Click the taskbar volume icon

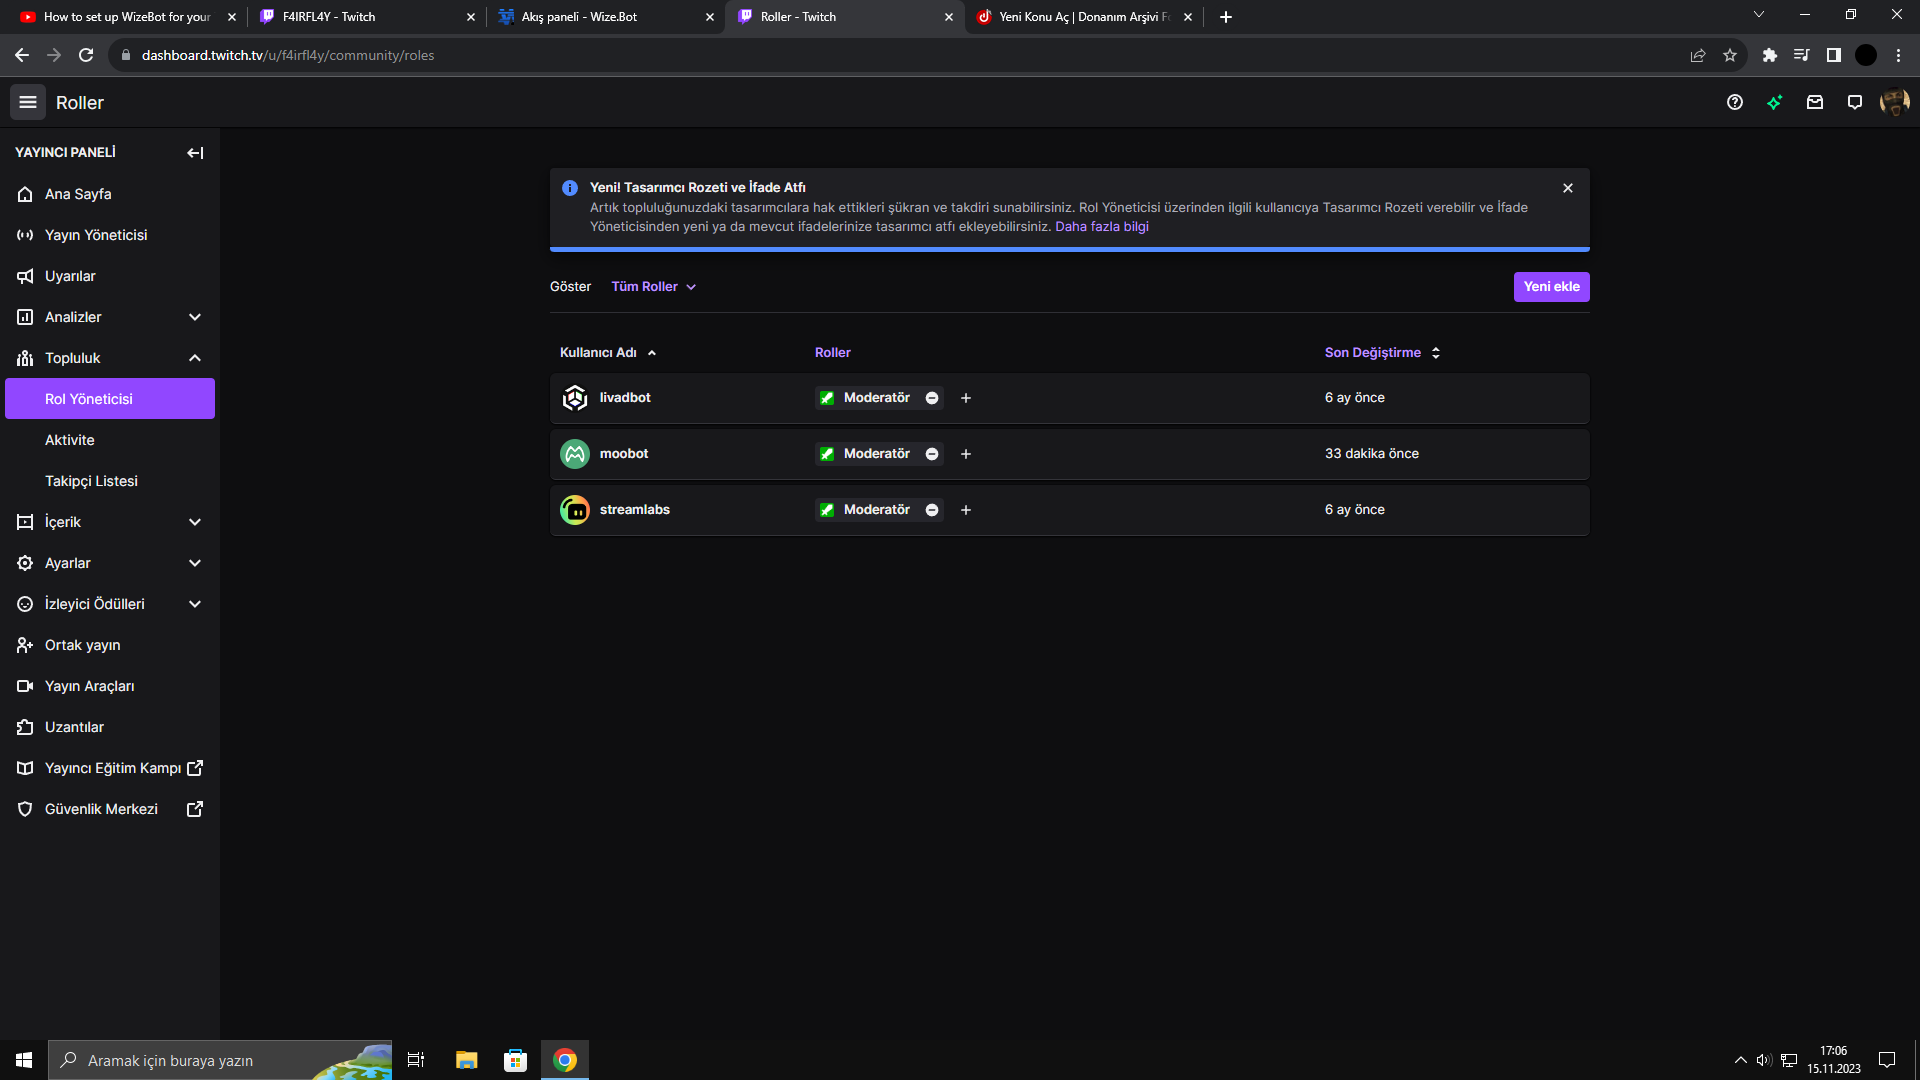point(1764,1060)
